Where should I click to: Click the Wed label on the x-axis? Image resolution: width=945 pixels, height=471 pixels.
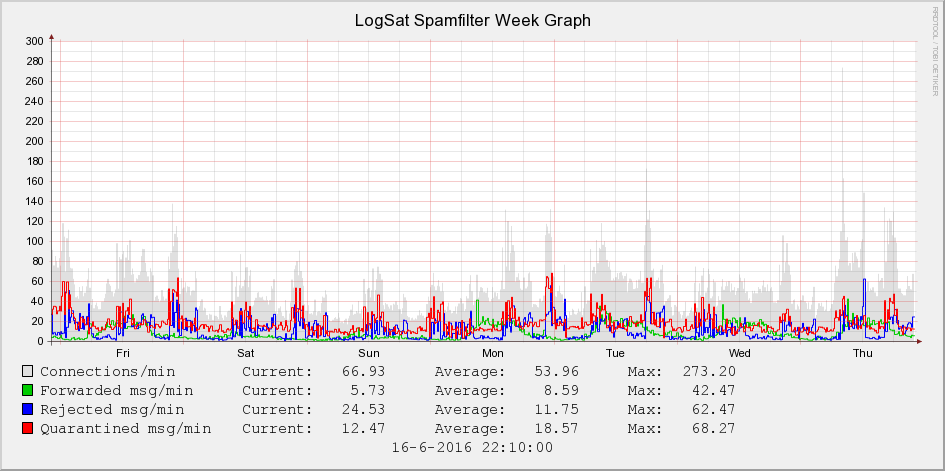tap(739, 353)
